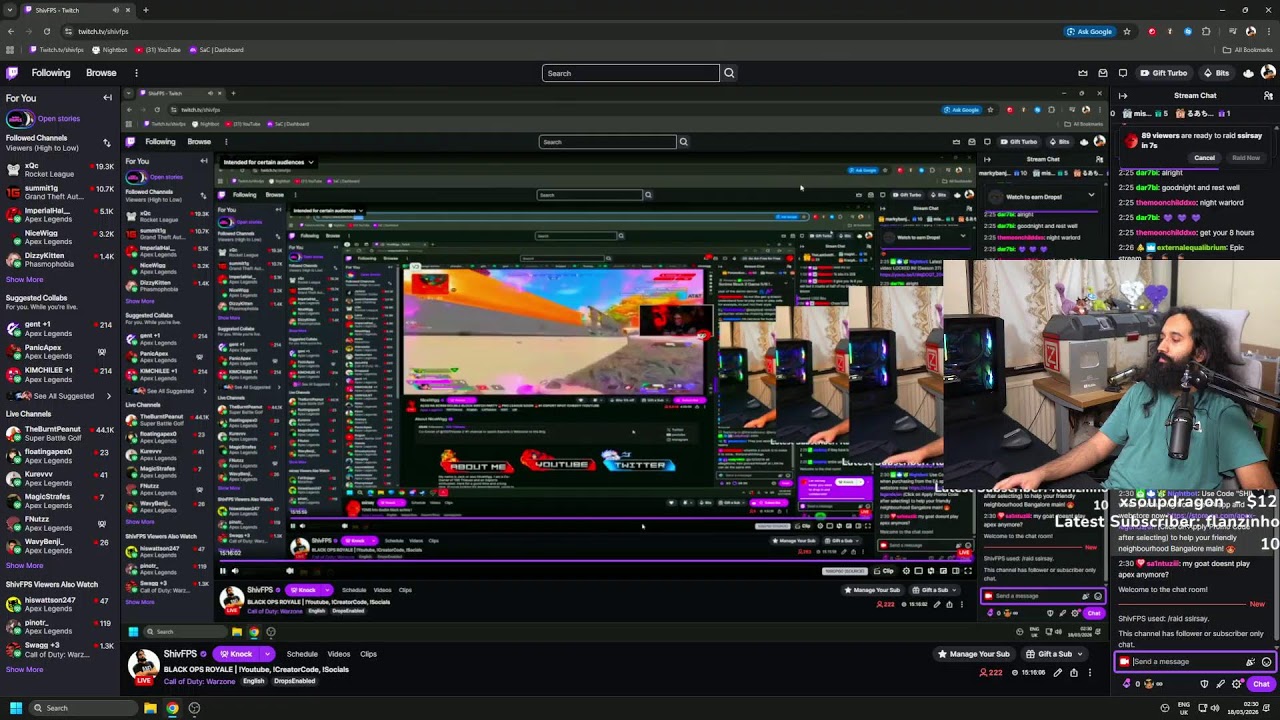Collapse the For You sidebar
This screenshot has width=1280, height=720.
(107, 98)
